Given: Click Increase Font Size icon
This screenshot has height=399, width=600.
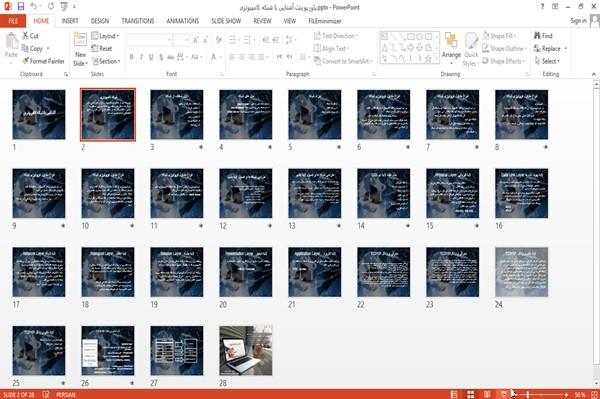Looking at the screenshot, I should coord(196,40).
